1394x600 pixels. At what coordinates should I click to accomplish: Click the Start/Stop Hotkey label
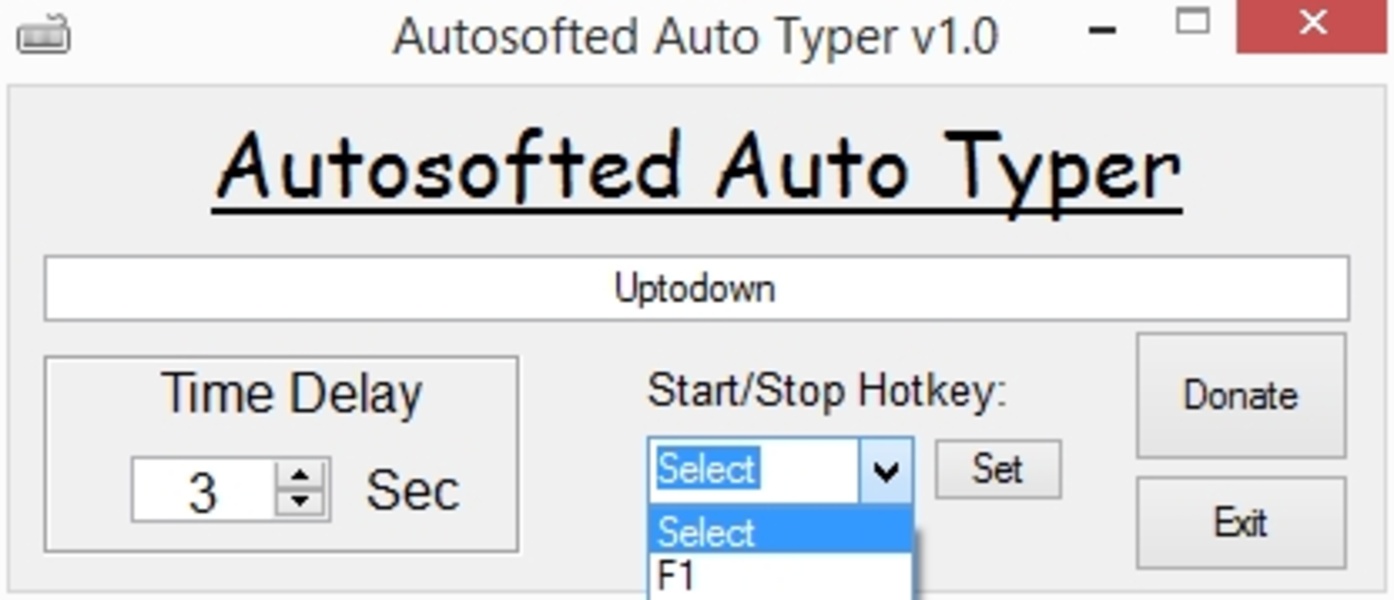tap(827, 390)
